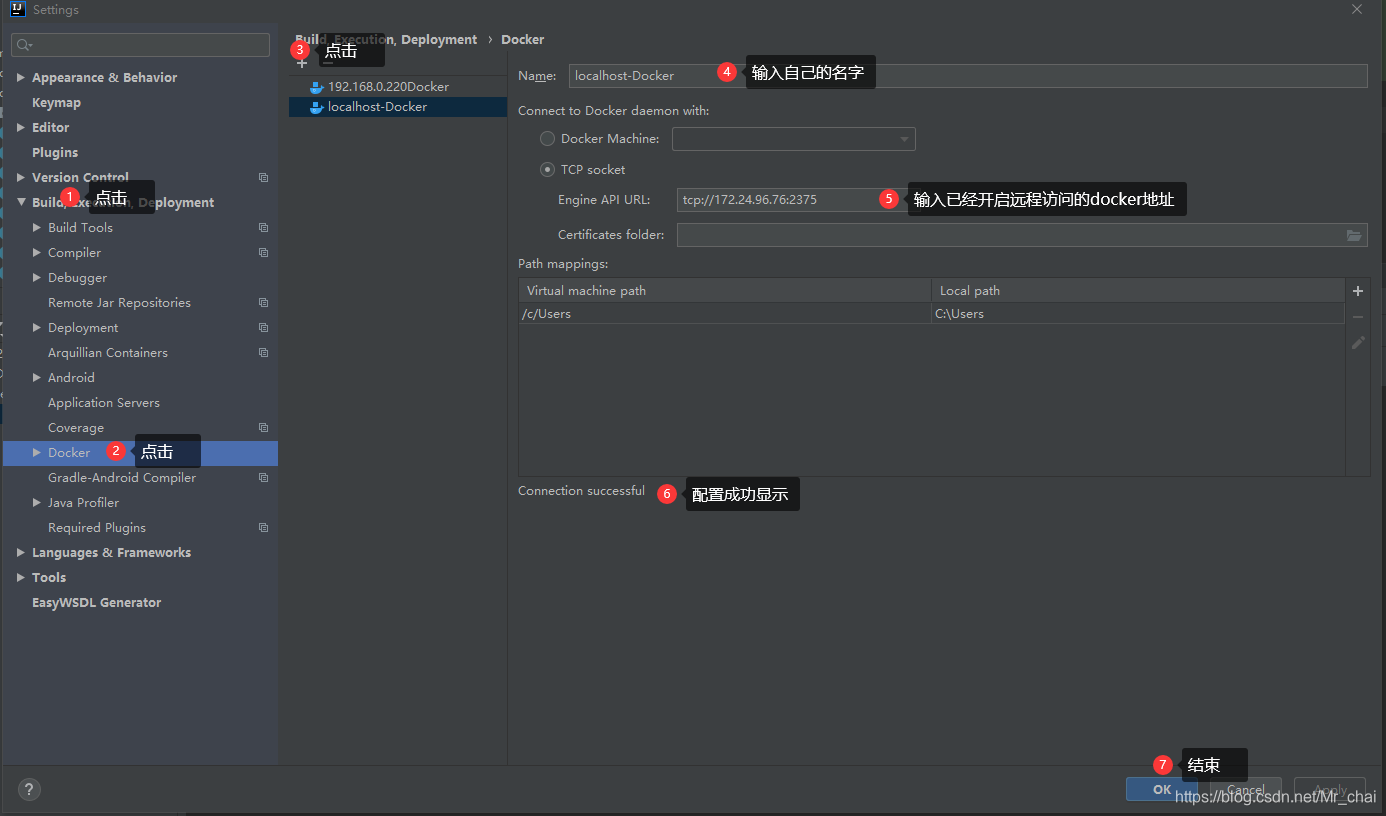
Task: Click the Local path column header
Action: tap(1138, 291)
